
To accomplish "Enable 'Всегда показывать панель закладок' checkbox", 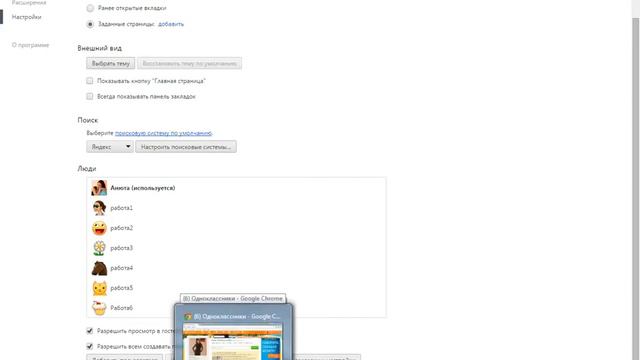I will pos(90,96).
